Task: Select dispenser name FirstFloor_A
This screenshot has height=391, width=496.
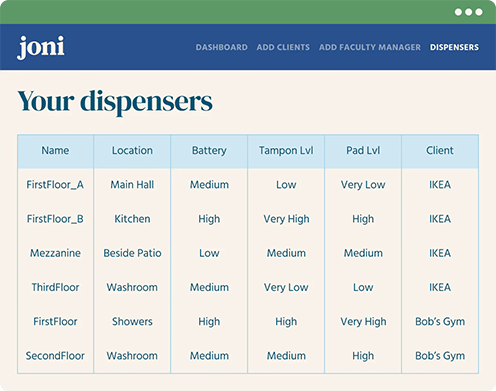Action: point(55,185)
